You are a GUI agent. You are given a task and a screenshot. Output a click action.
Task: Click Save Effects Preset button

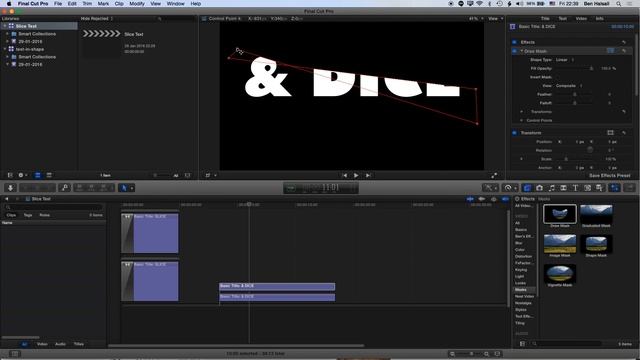(609, 176)
